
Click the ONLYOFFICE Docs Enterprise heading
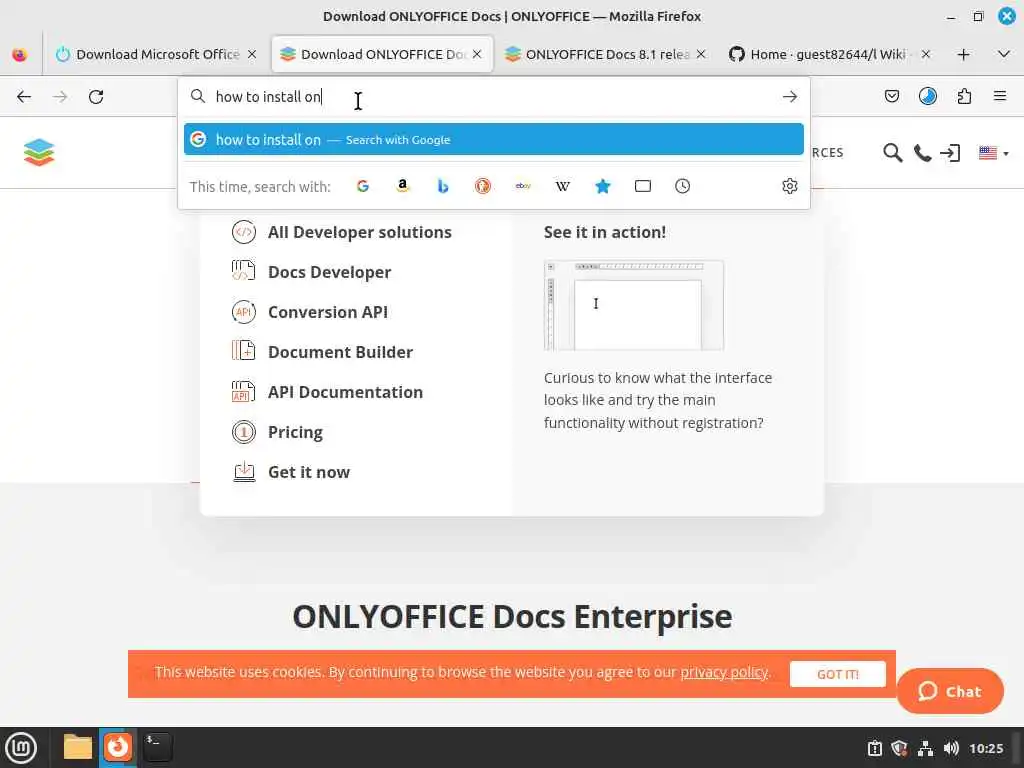tap(512, 616)
